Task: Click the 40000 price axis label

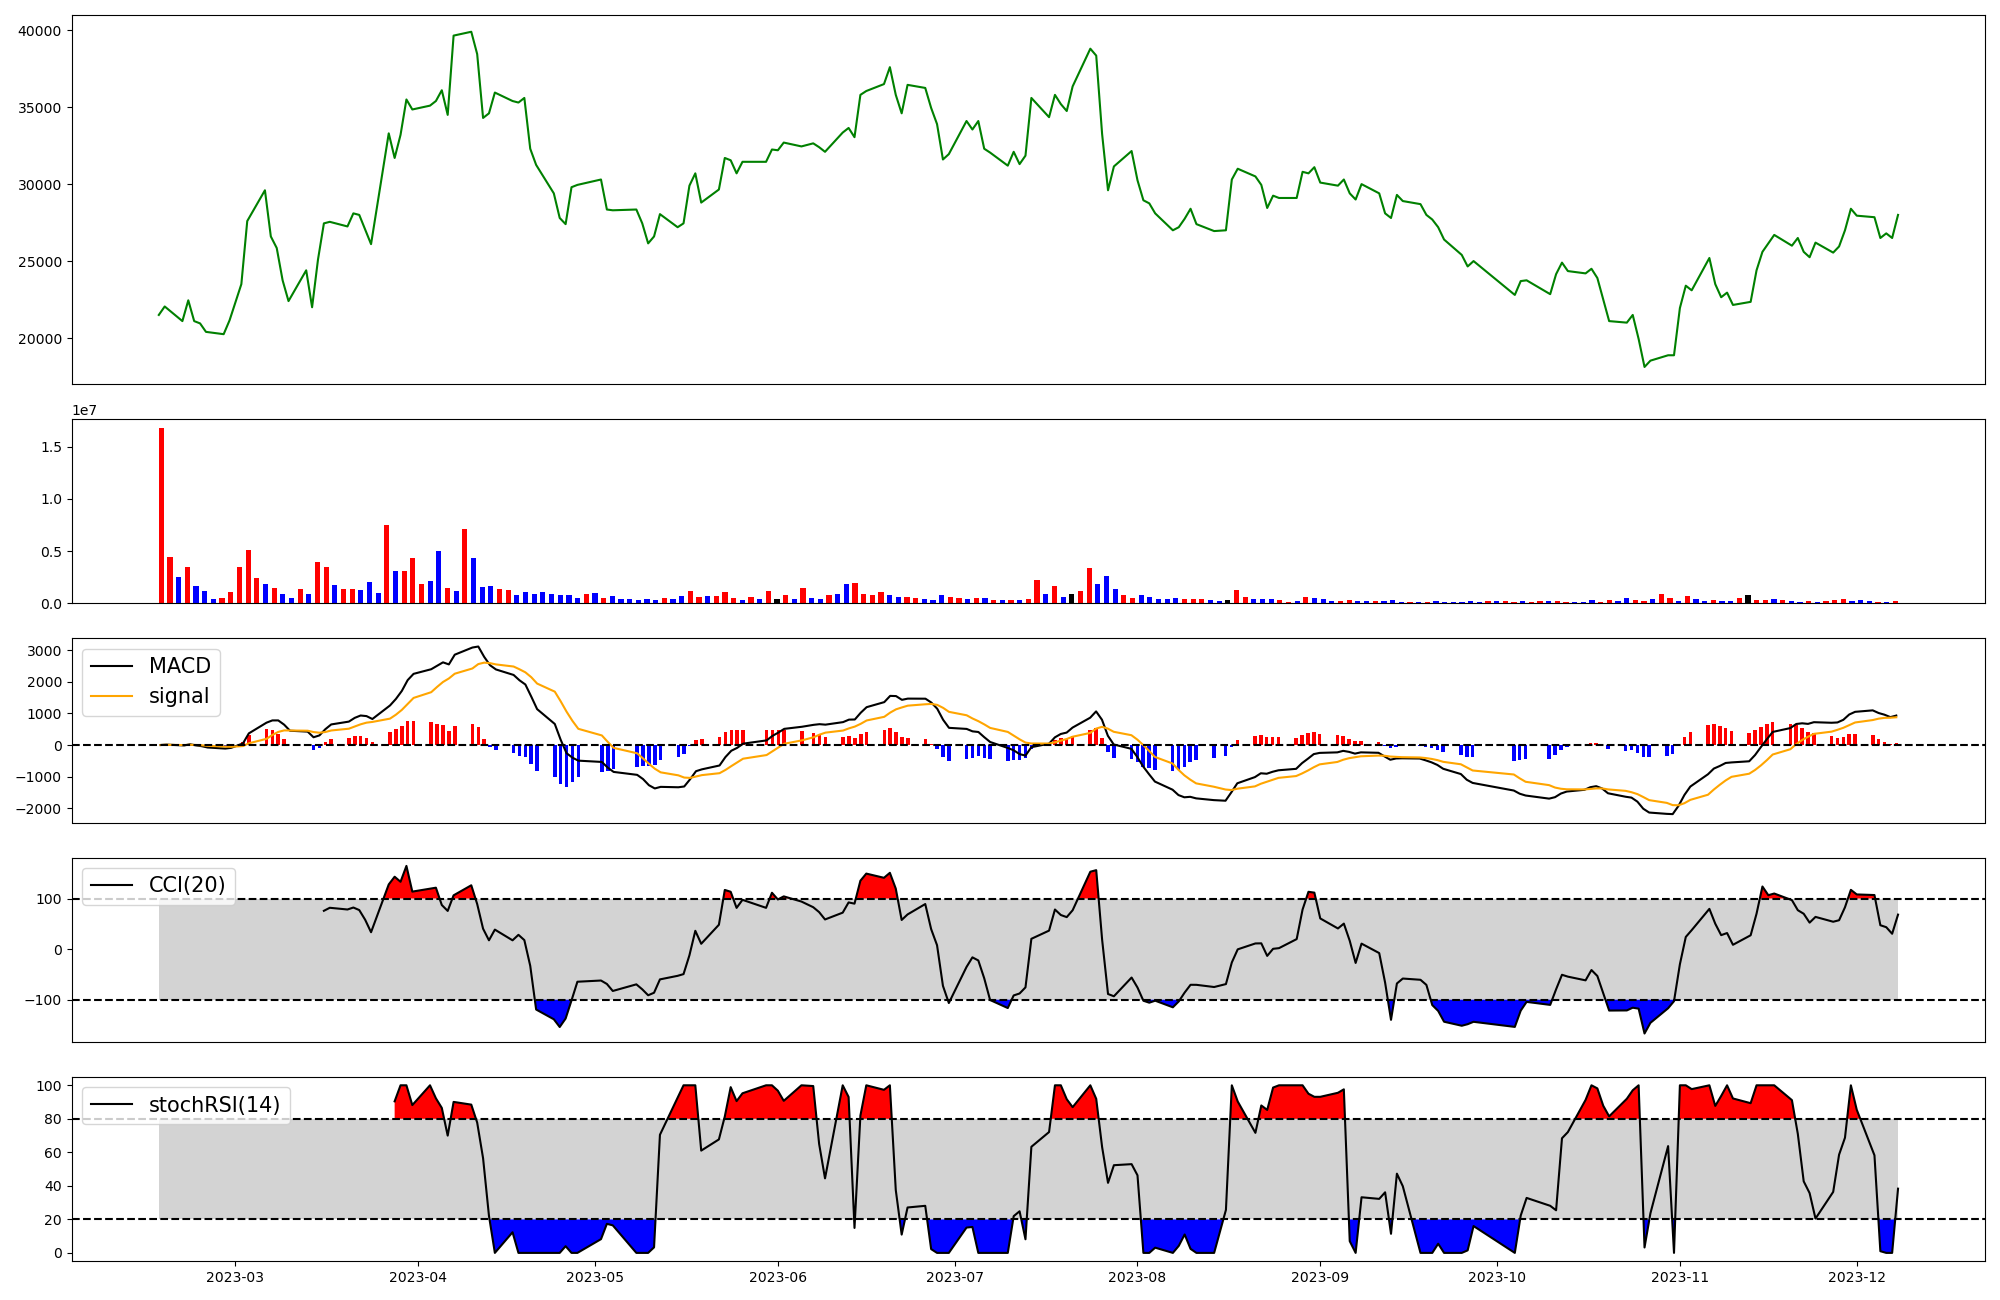Action: click(x=40, y=31)
